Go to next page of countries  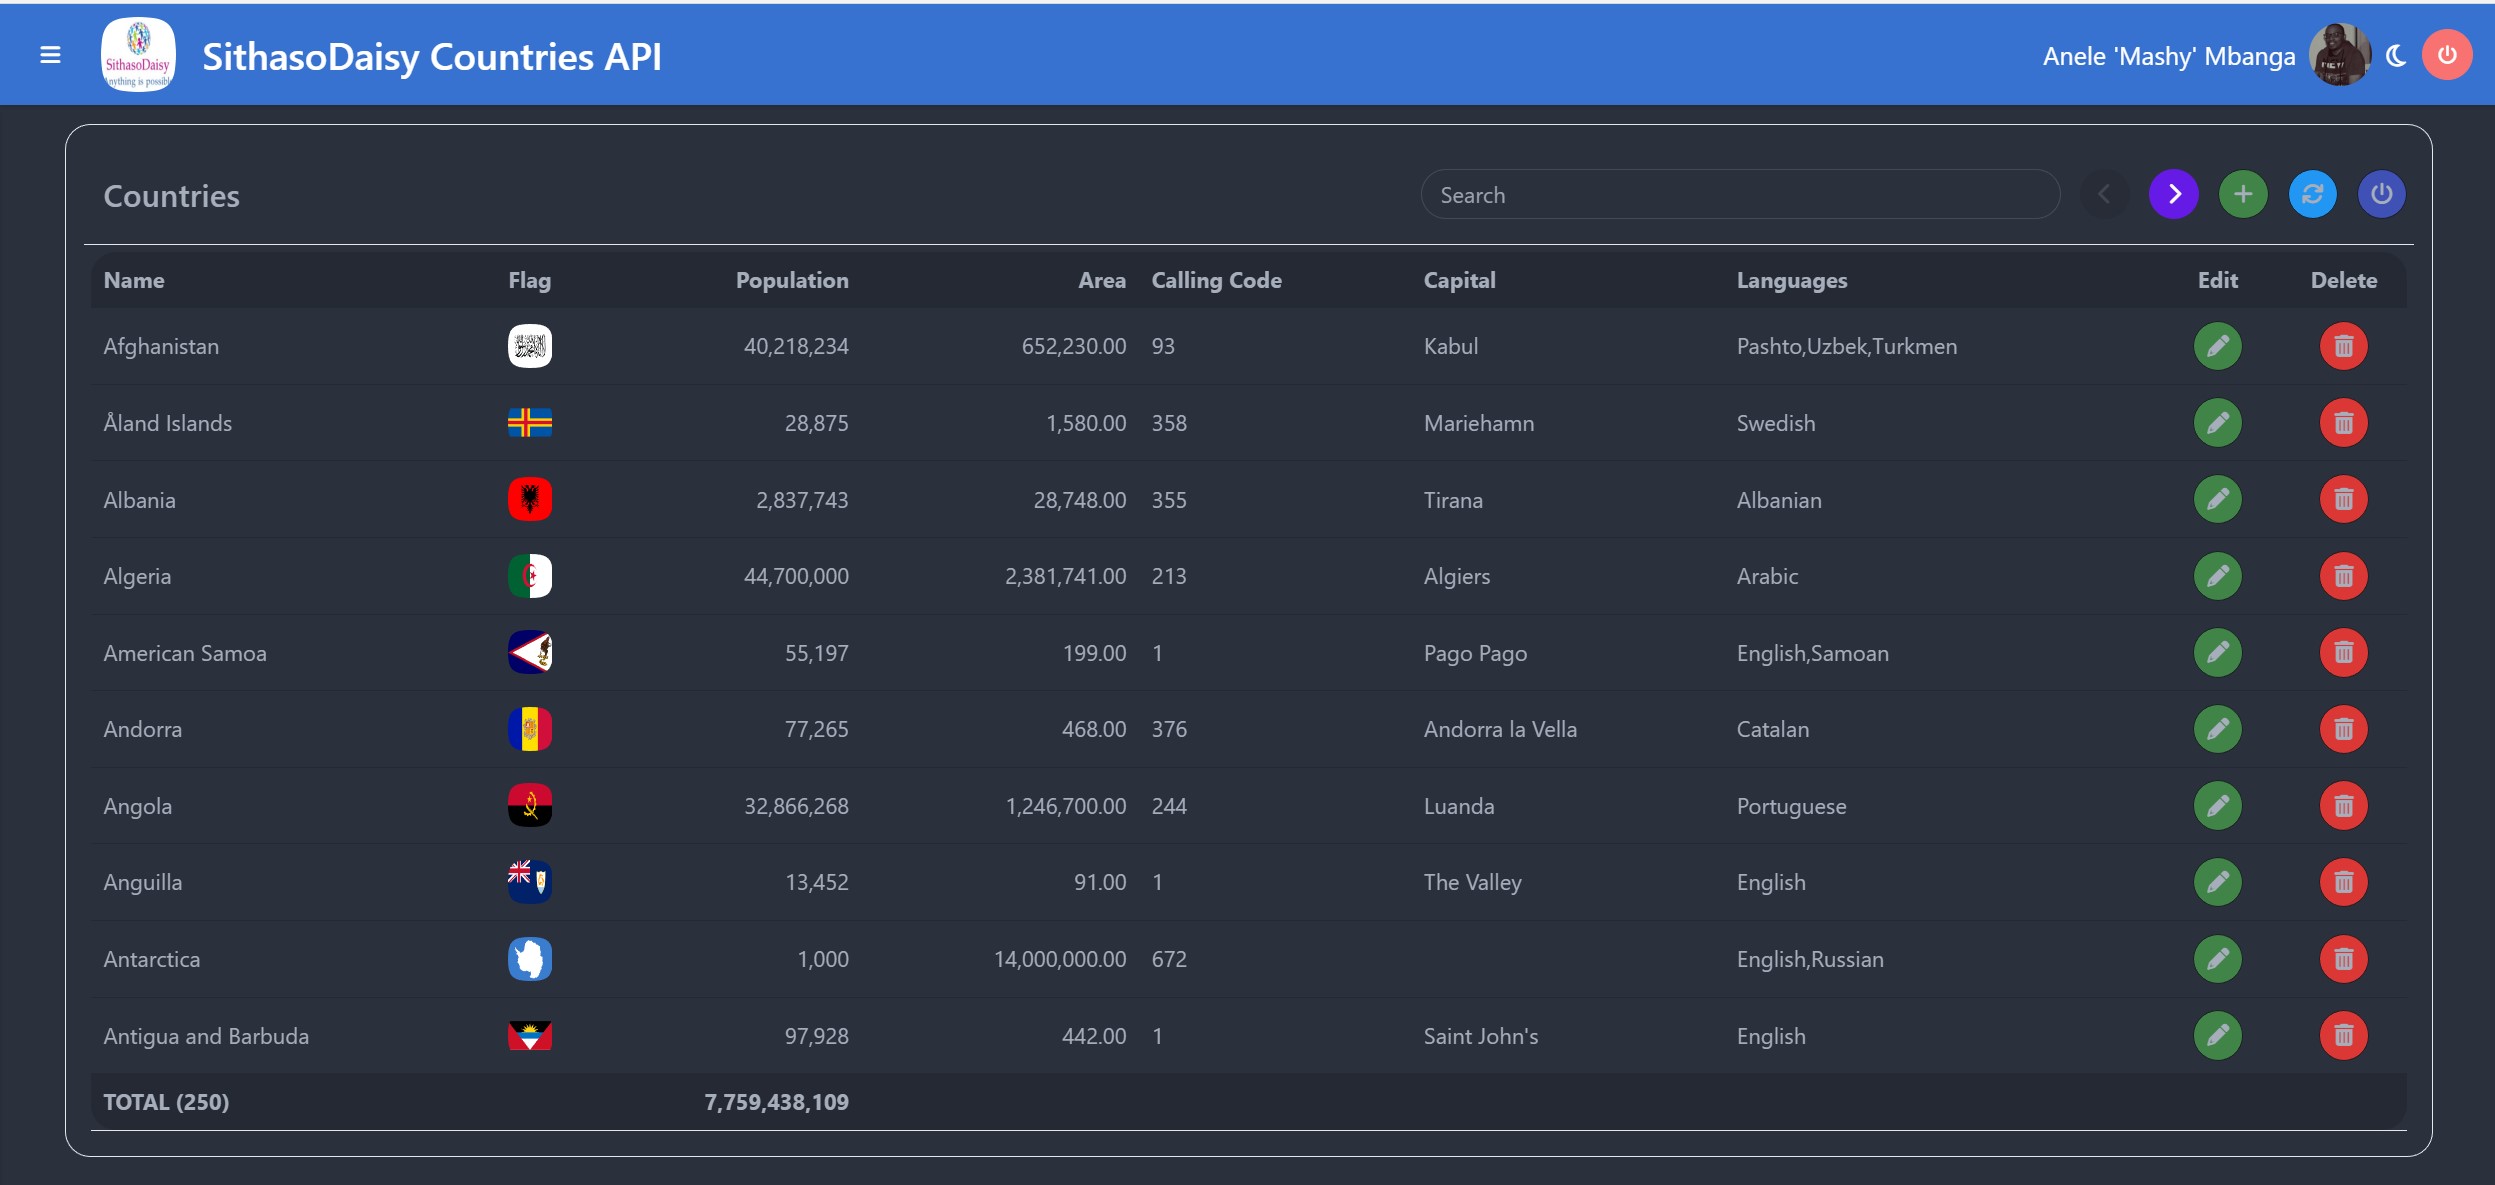point(2173,194)
